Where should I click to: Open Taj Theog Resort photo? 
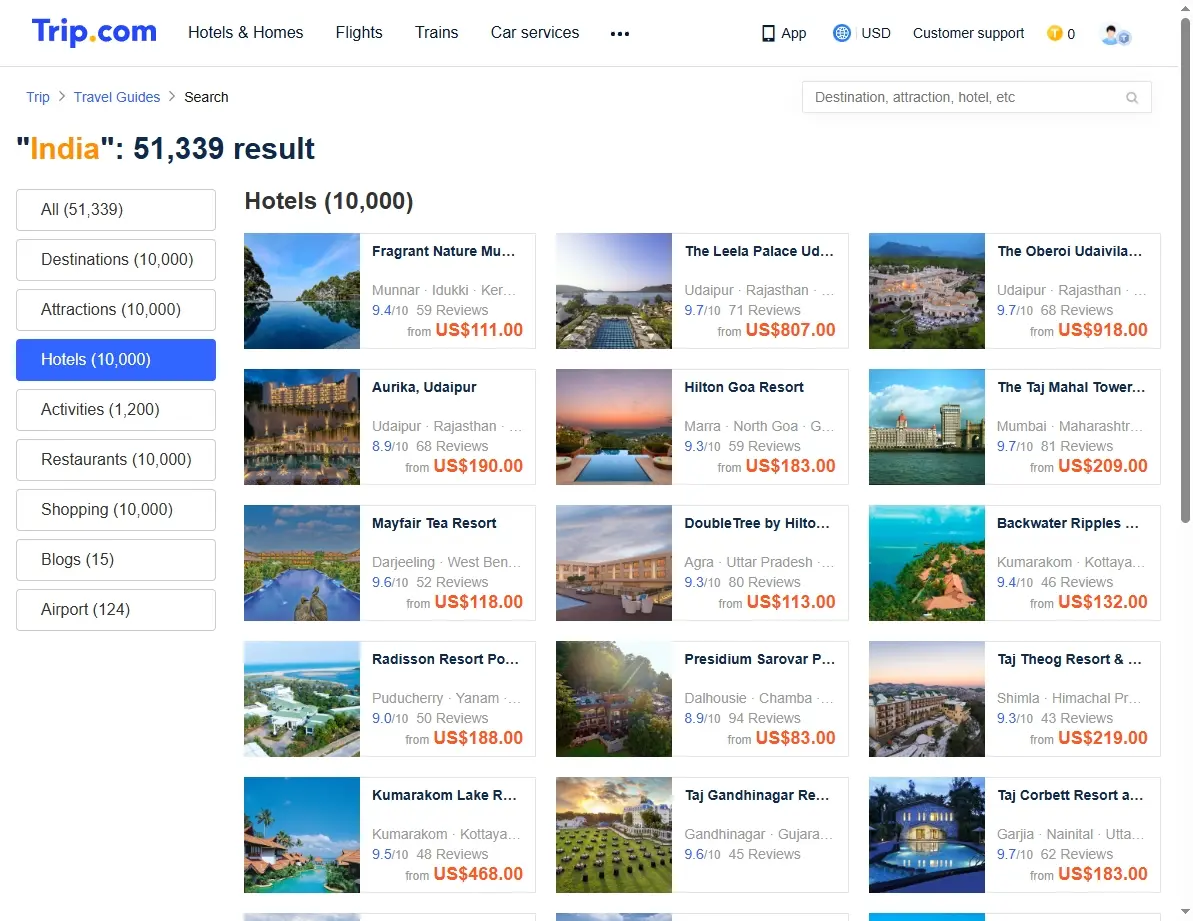click(927, 699)
